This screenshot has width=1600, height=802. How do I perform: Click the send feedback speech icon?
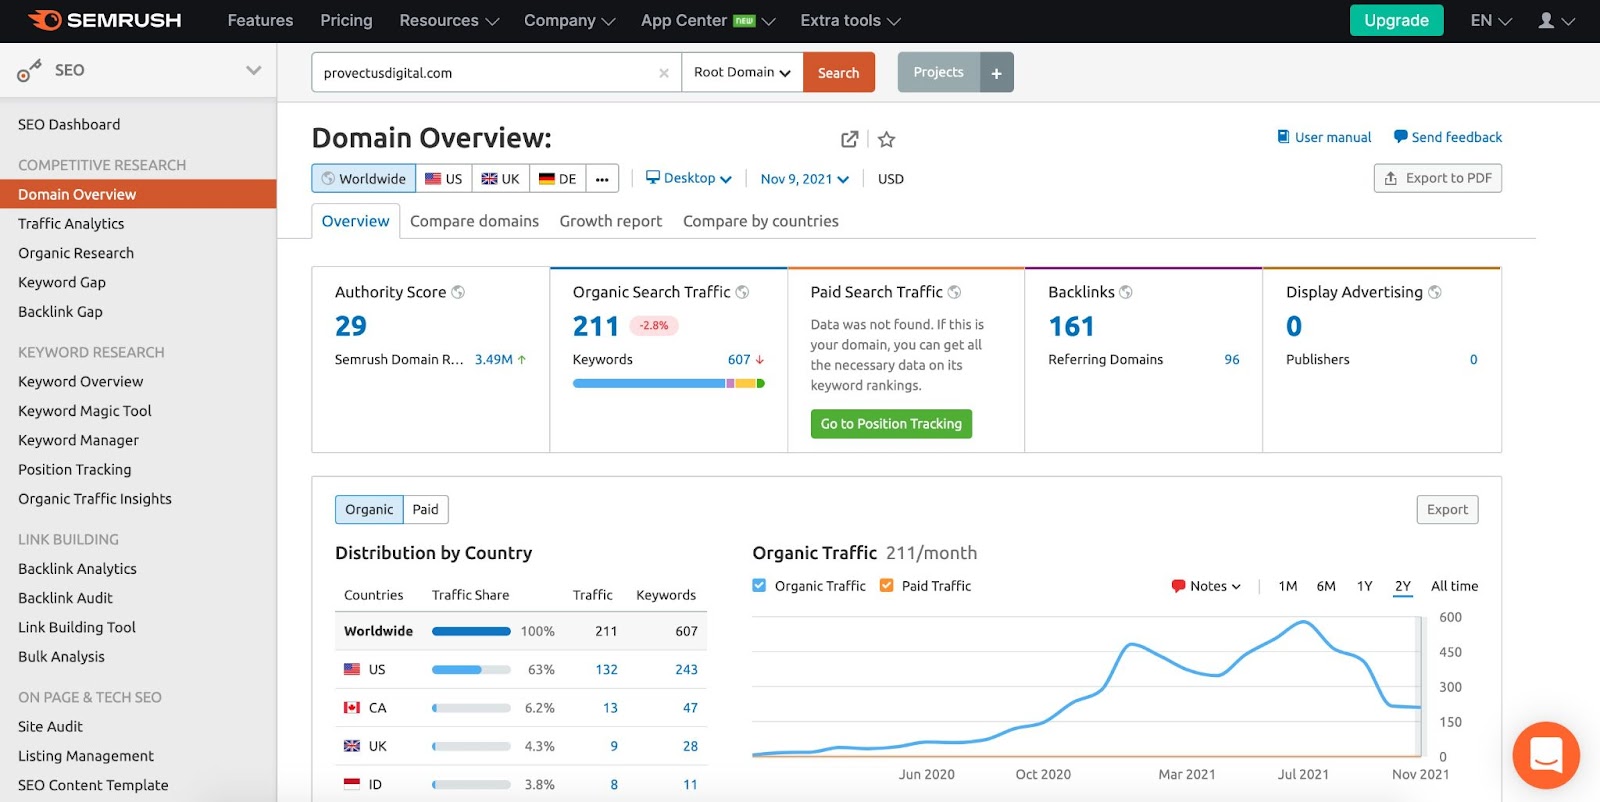point(1400,137)
